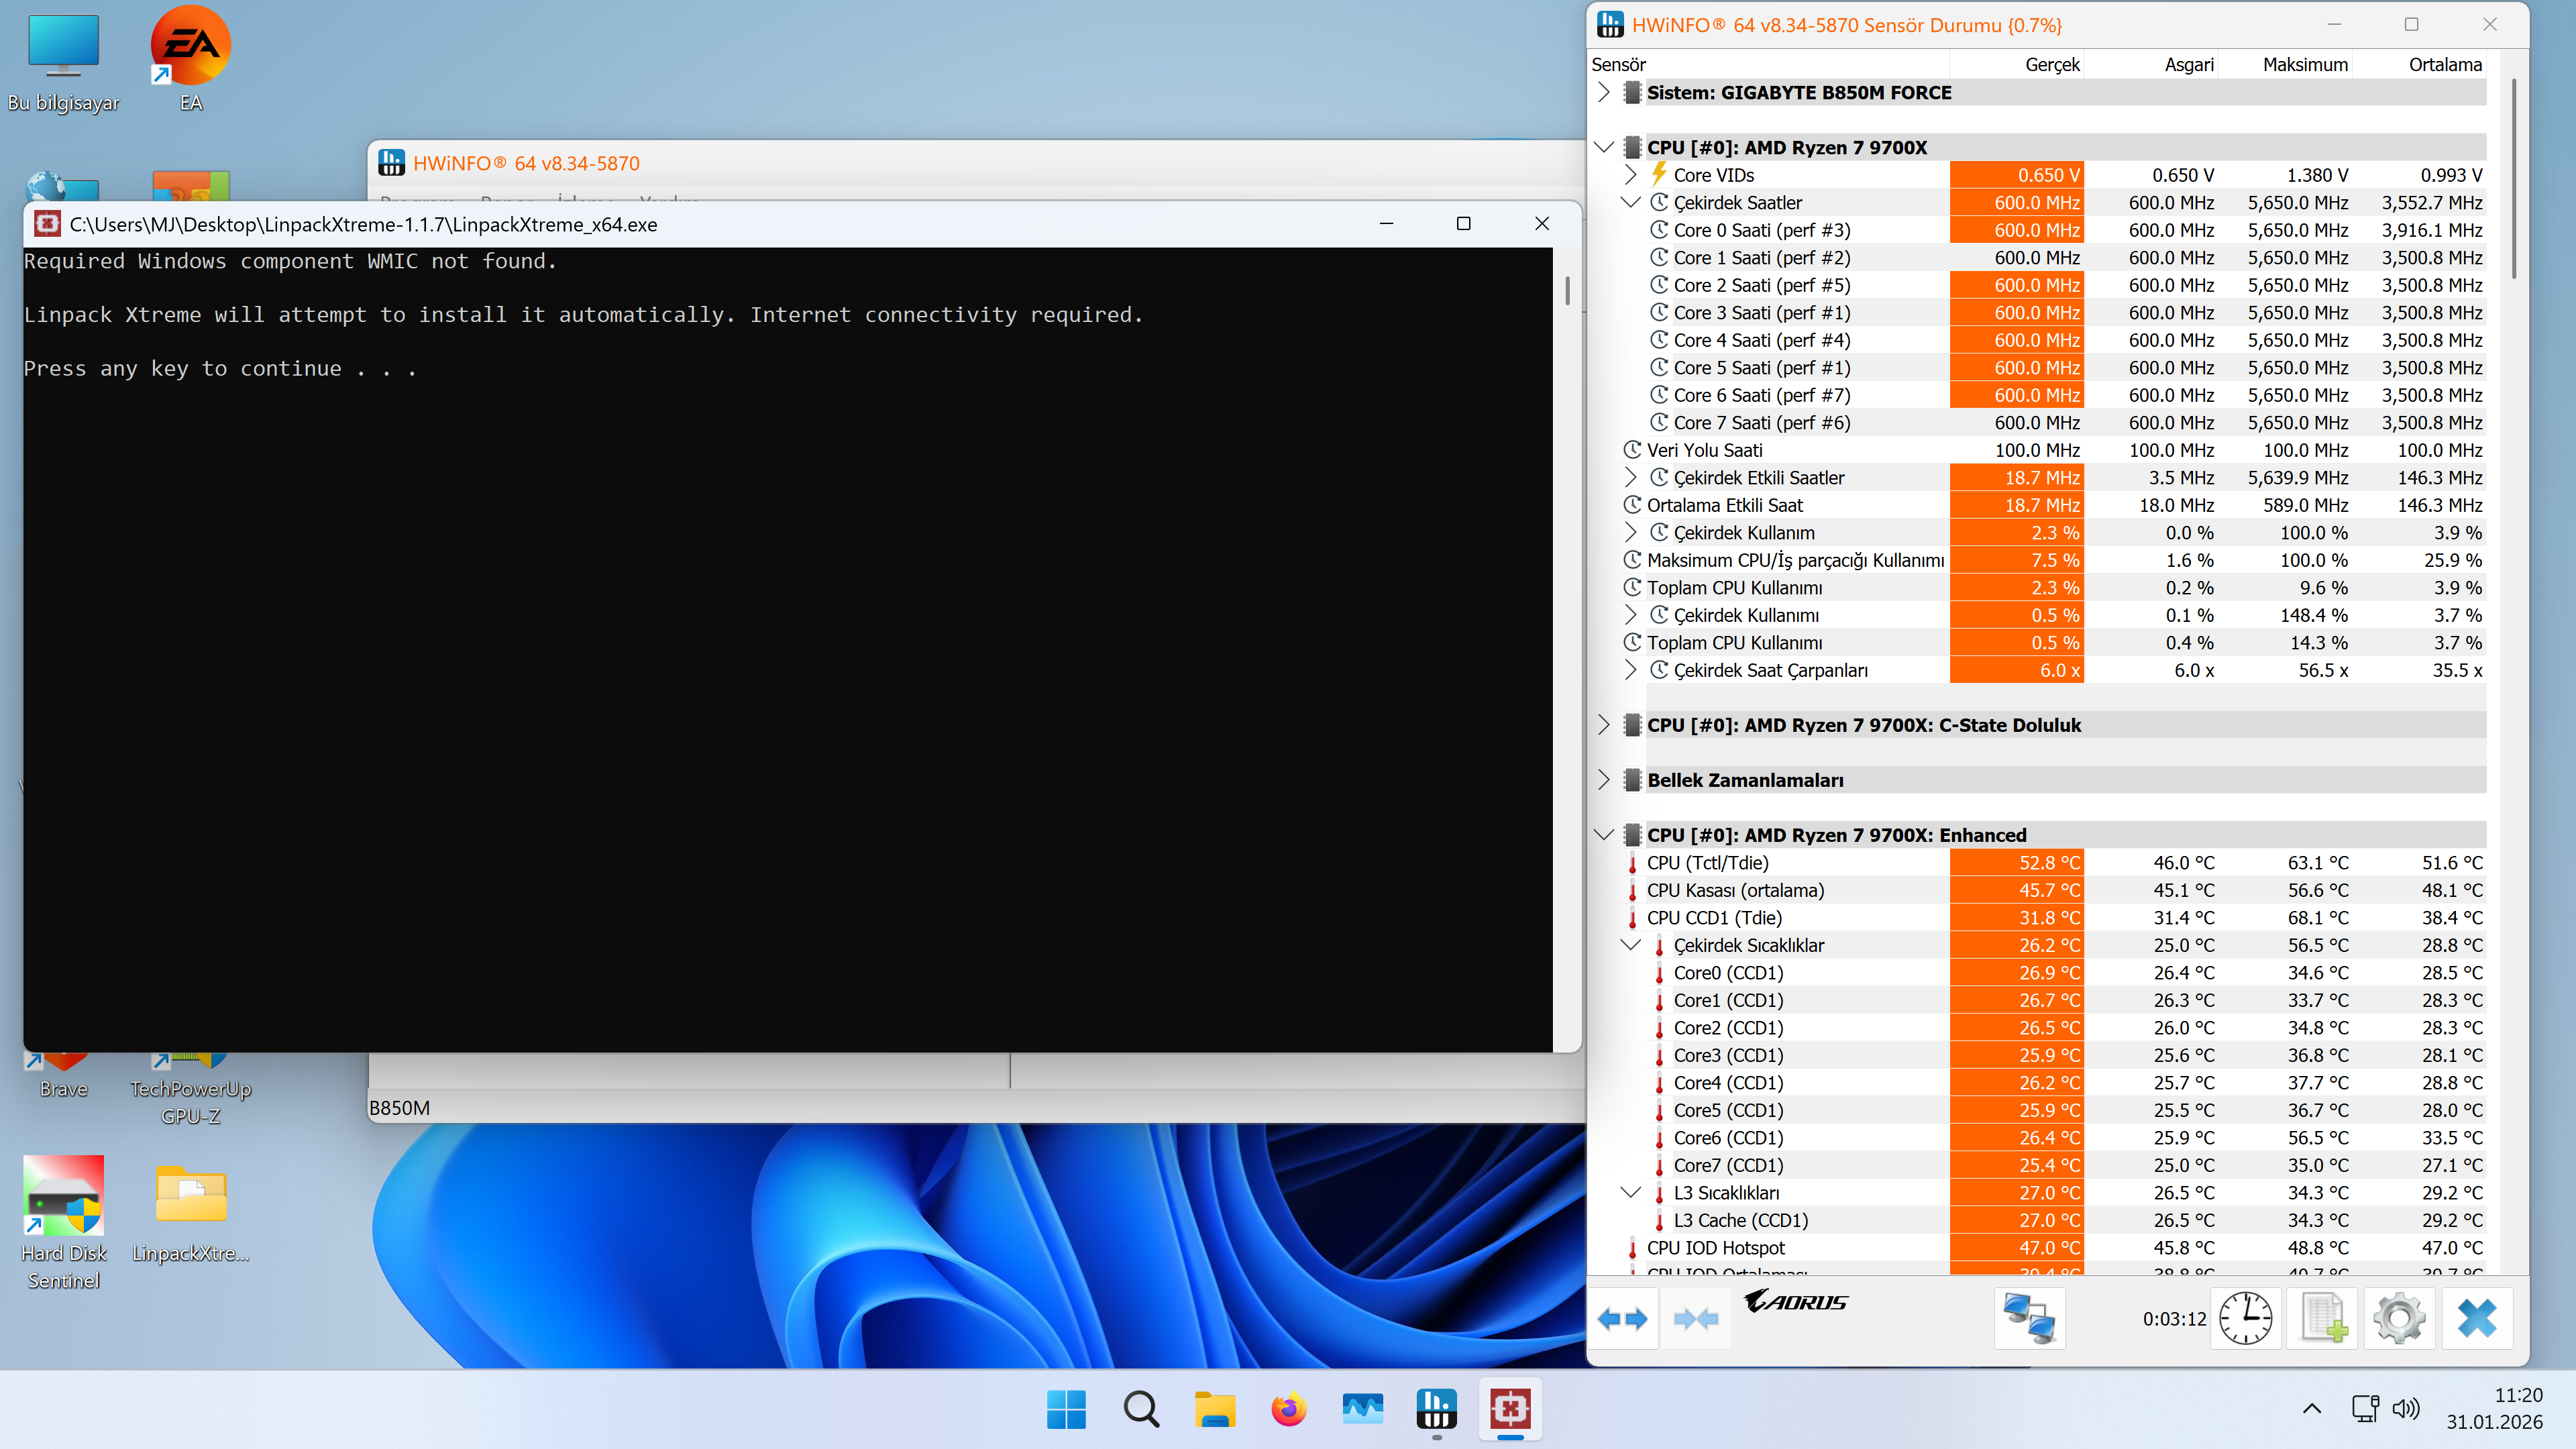This screenshot has width=2576, height=1449.
Task: Click the Ortalama column header
Action: 2420,65
